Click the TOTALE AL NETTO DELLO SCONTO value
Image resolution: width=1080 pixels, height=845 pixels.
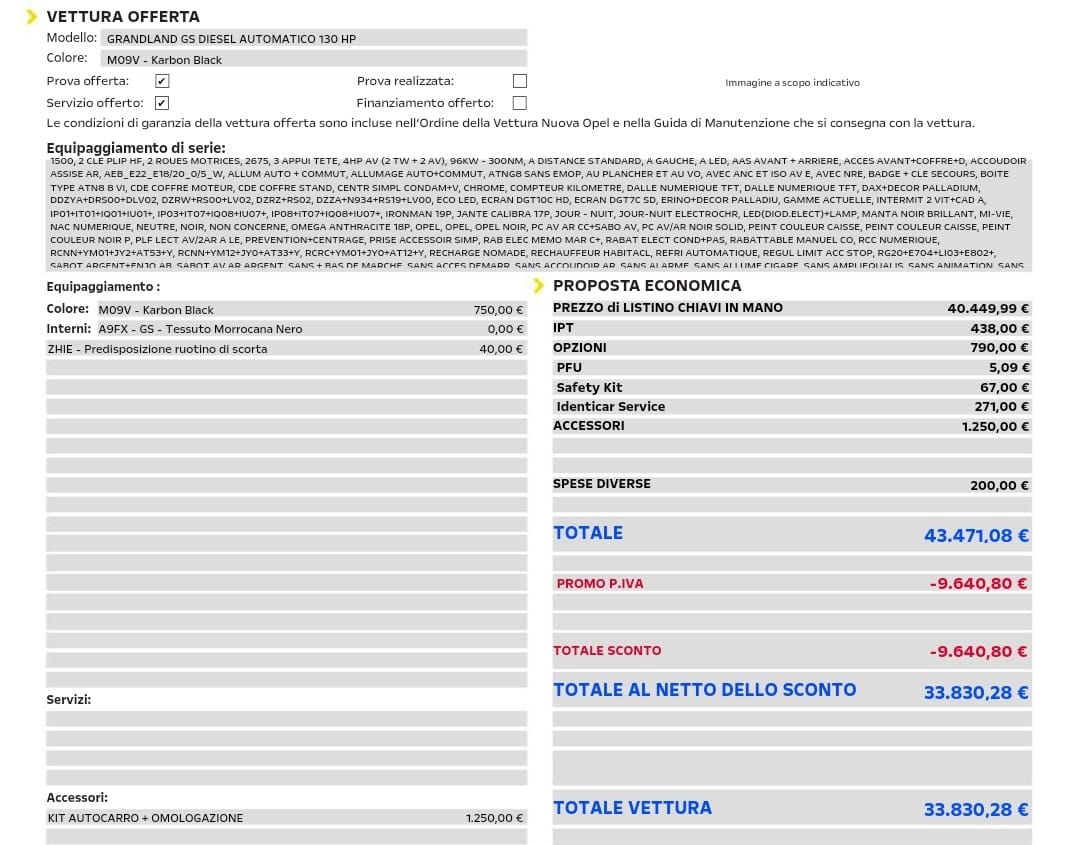975,692
